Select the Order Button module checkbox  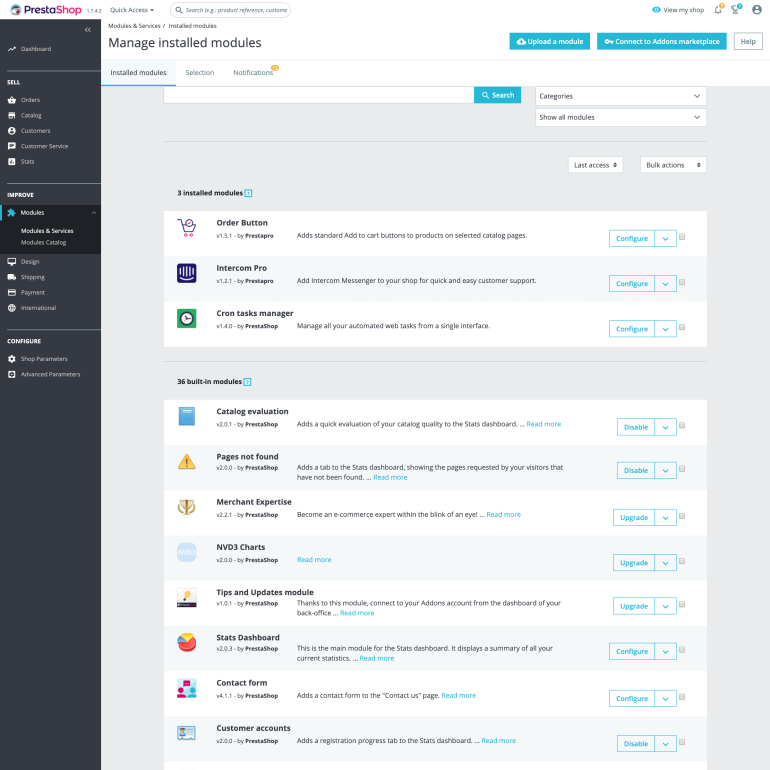pyautogui.click(x=682, y=237)
